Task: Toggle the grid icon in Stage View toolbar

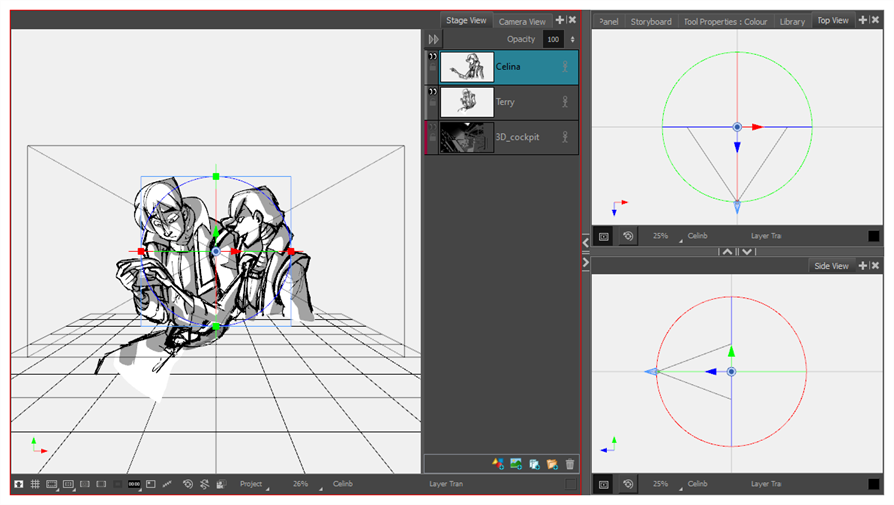Action: pos(35,484)
